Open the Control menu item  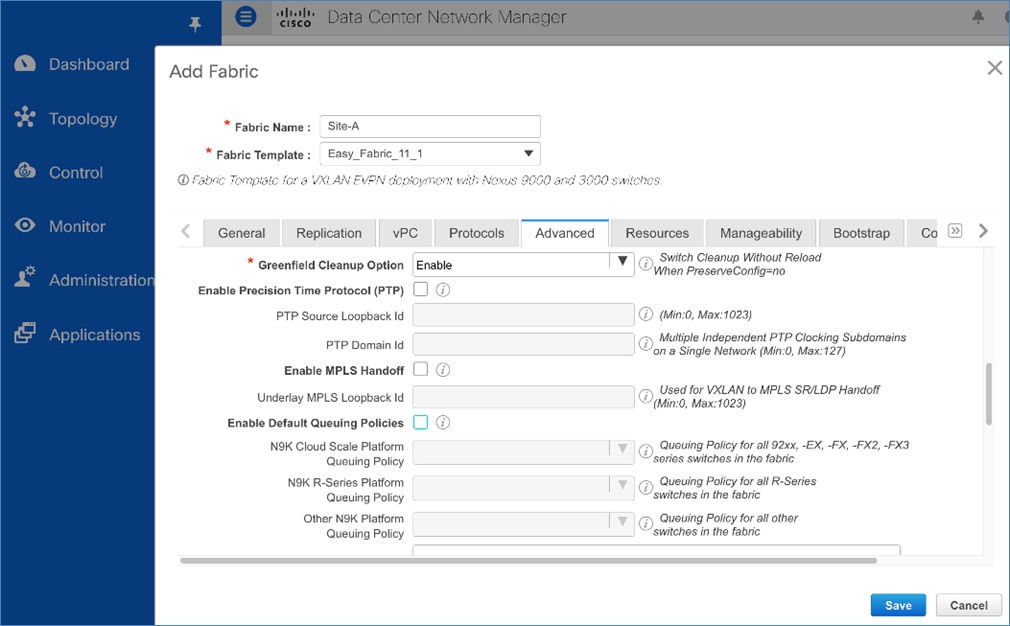point(77,172)
